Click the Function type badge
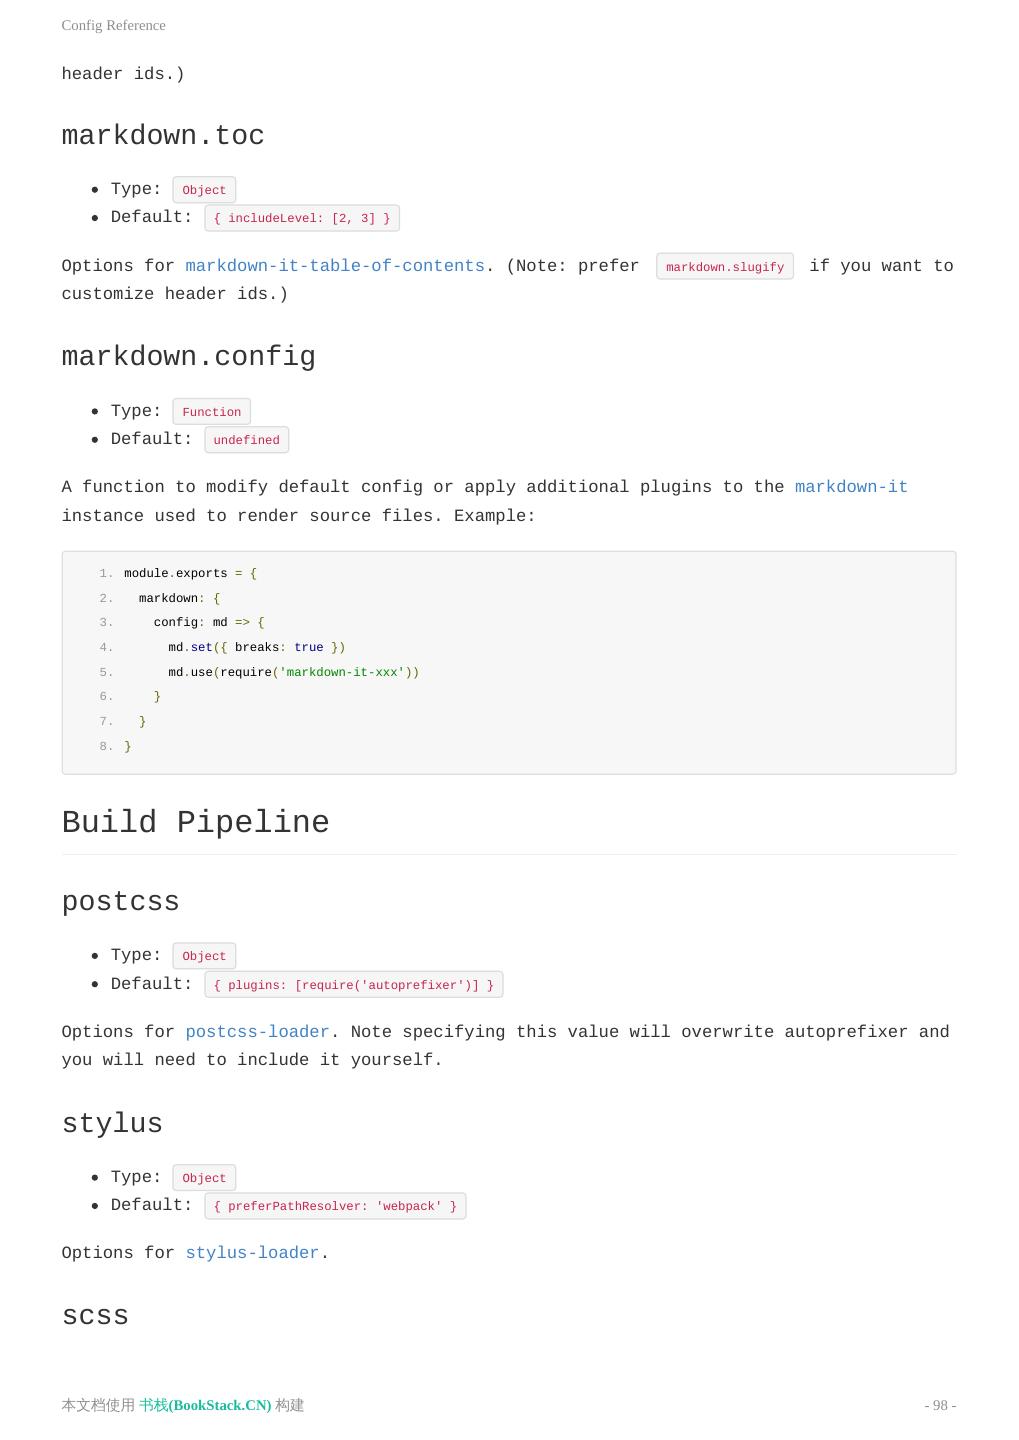 click(x=211, y=412)
